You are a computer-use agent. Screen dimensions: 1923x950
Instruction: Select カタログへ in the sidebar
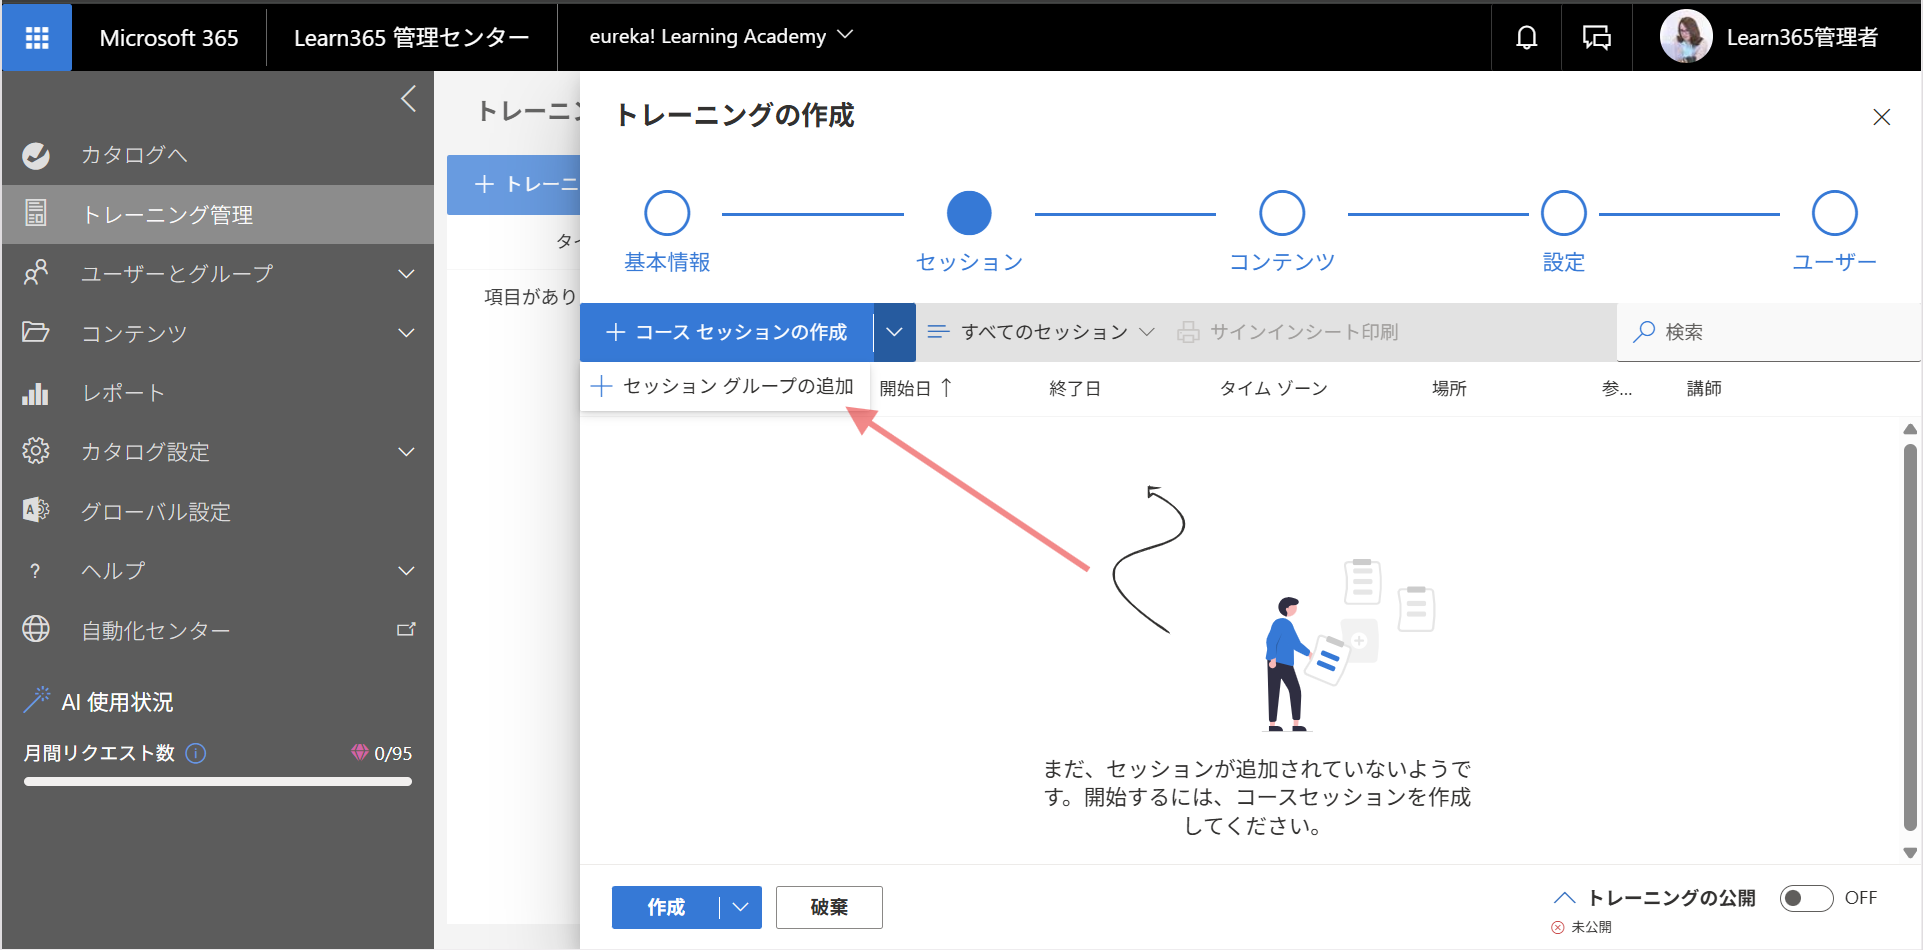point(218,155)
